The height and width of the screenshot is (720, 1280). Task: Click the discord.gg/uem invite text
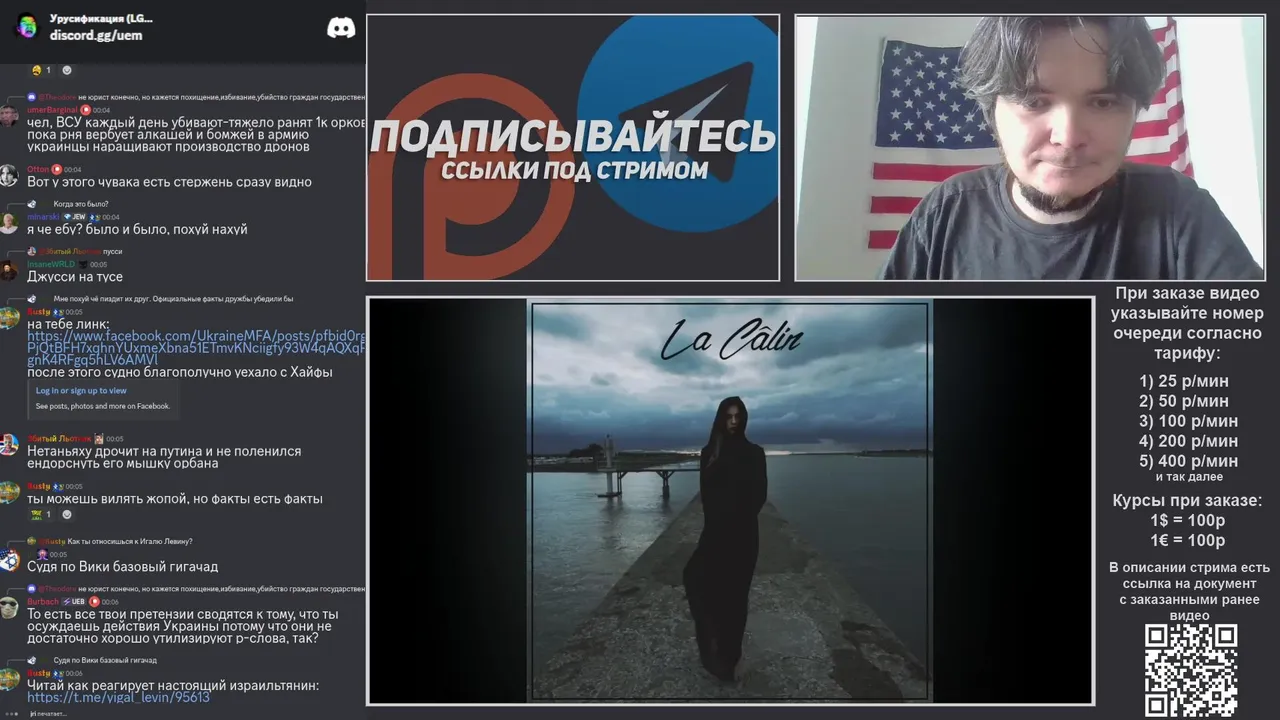tap(96, 35)
